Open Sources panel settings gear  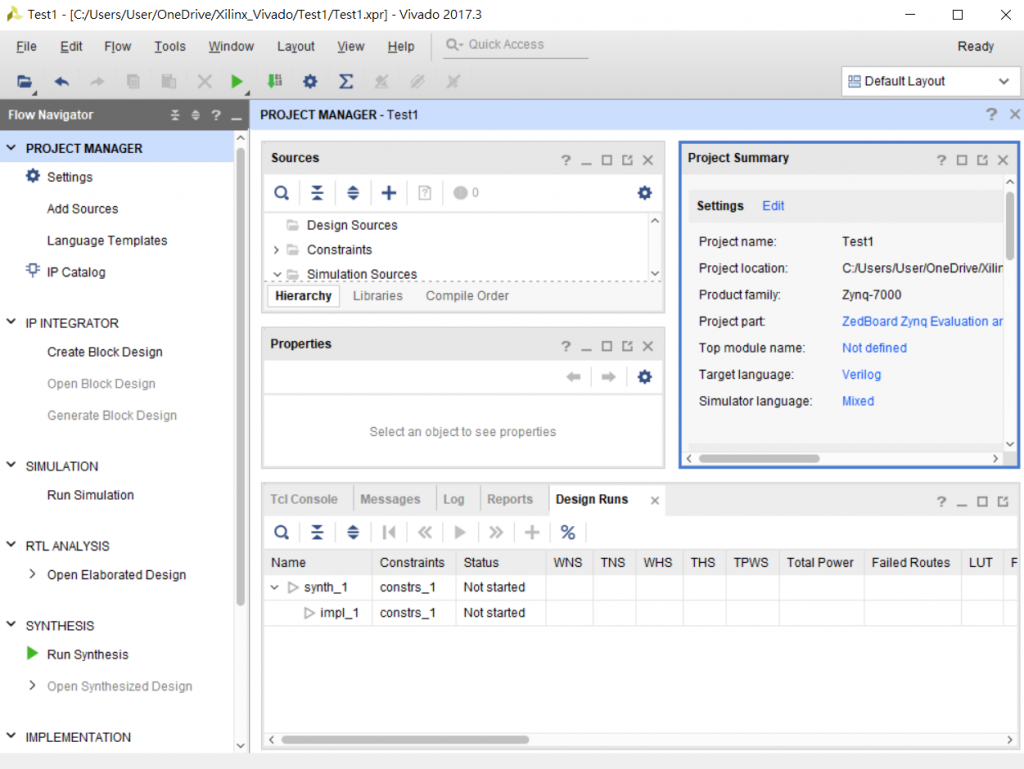645,193
